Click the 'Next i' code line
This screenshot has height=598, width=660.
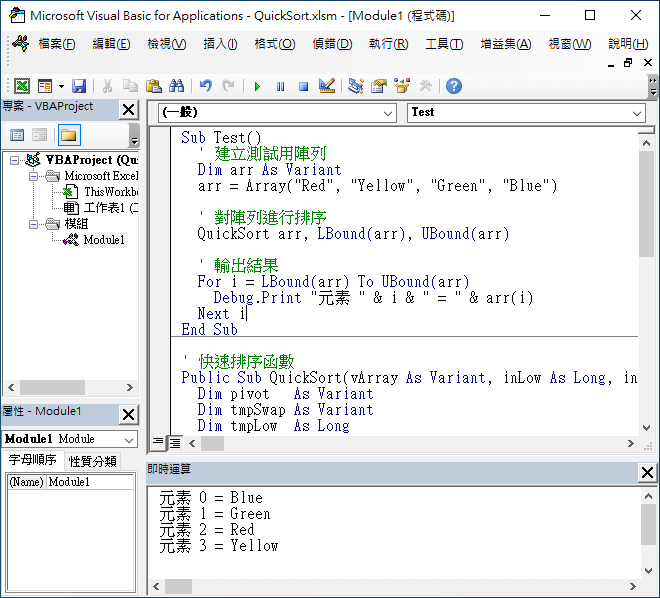pos(222,314)
